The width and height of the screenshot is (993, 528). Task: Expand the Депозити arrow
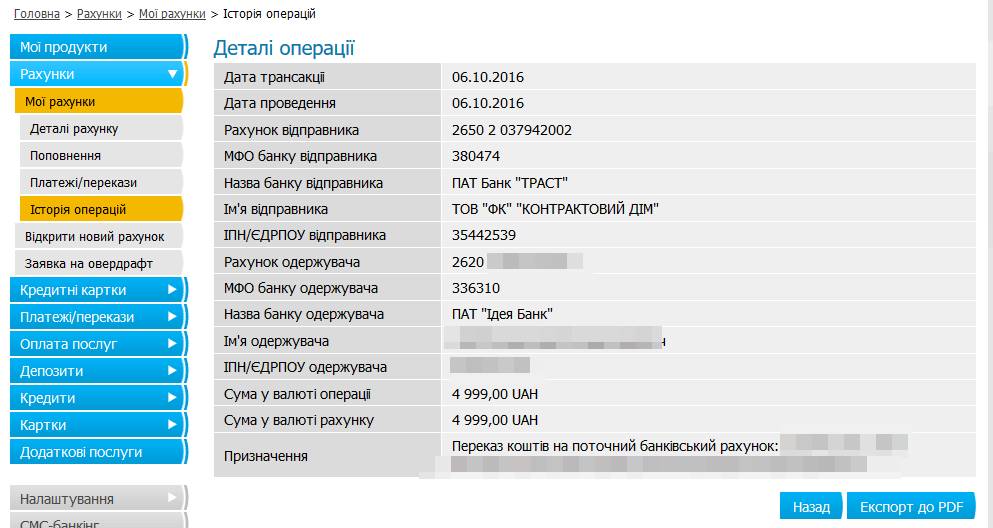point(172,371)
